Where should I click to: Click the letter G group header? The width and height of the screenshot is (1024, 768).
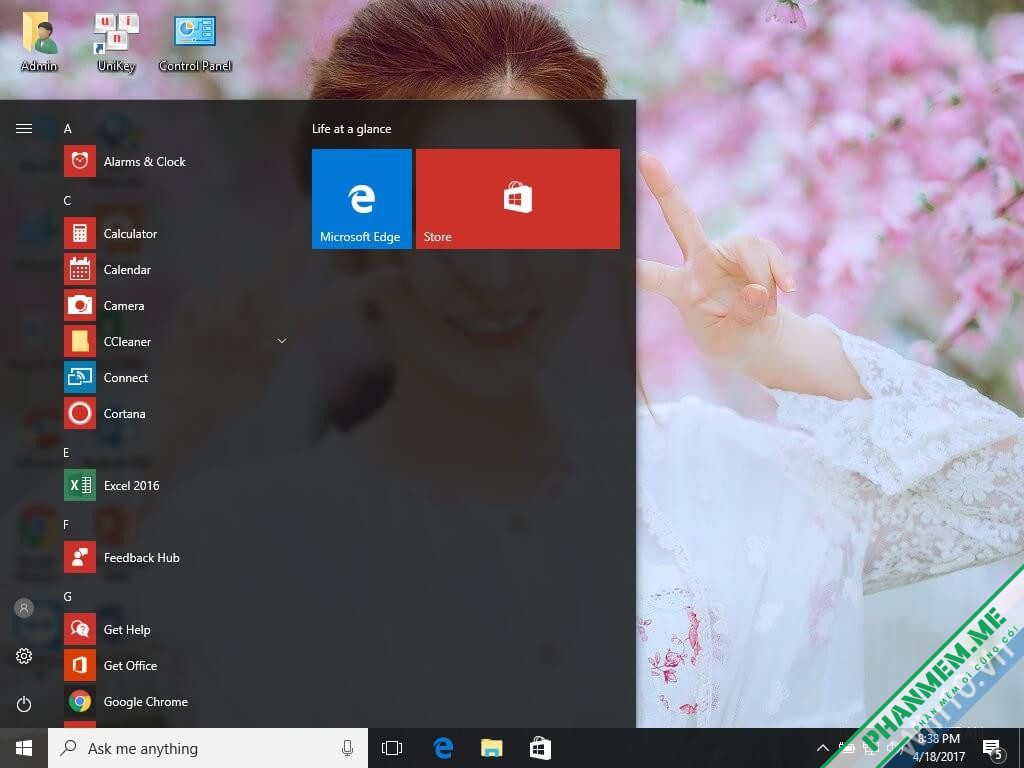click(67, 596)
